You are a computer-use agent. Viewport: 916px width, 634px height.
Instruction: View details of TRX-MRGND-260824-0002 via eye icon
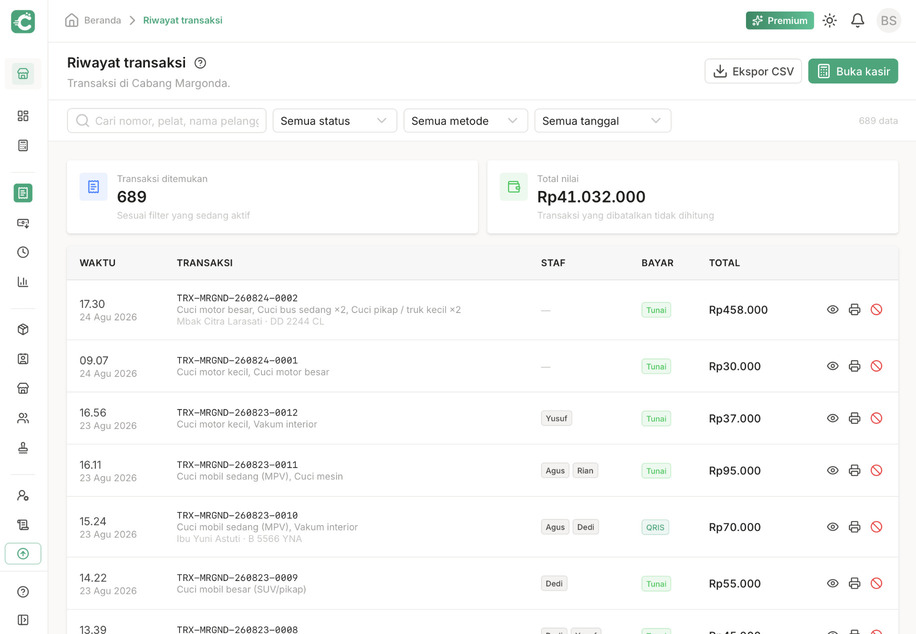(x=832, y=310)
